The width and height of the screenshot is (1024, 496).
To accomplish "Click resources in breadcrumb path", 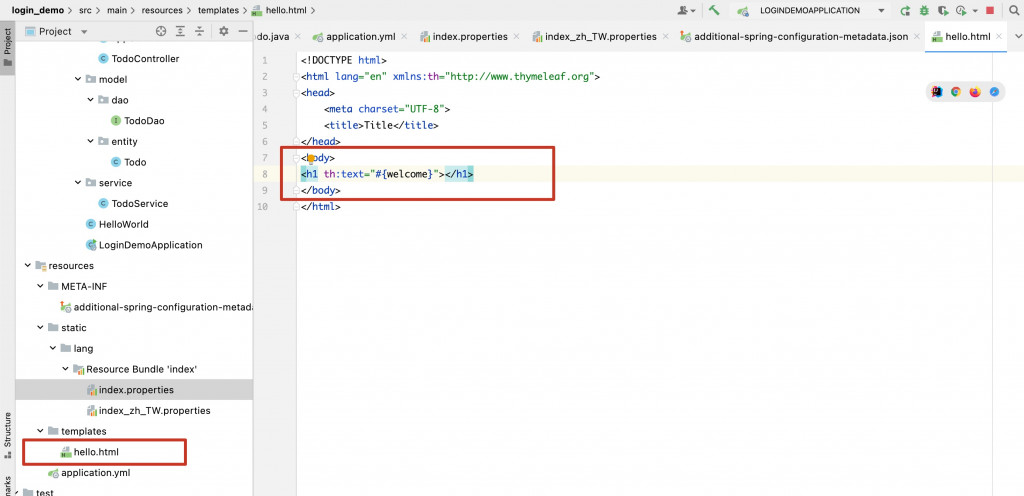I will tap(161, 10).
